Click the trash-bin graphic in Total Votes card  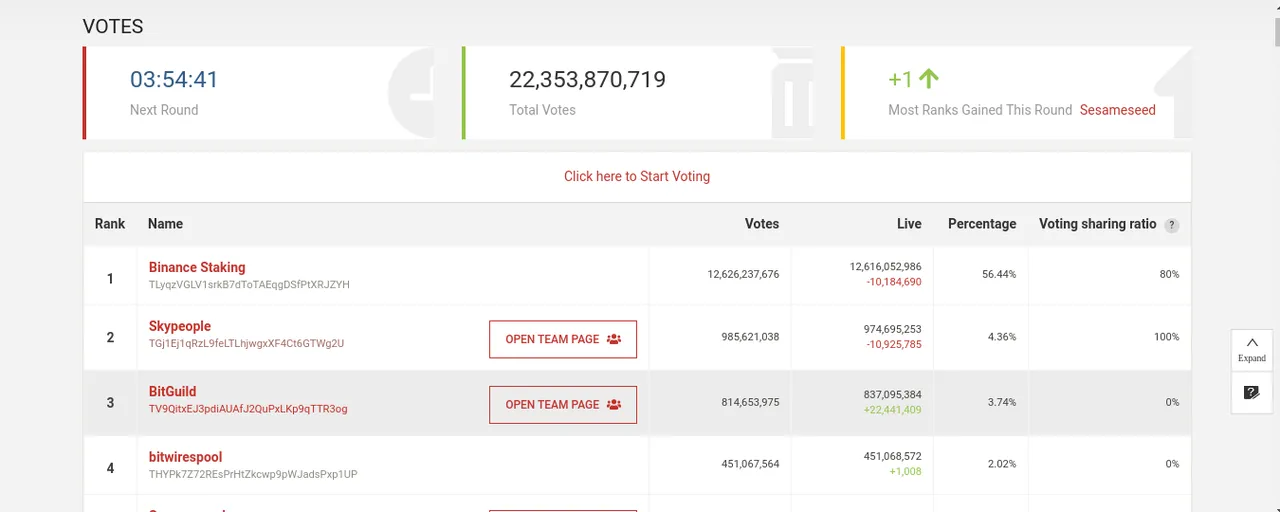point(792,92)
